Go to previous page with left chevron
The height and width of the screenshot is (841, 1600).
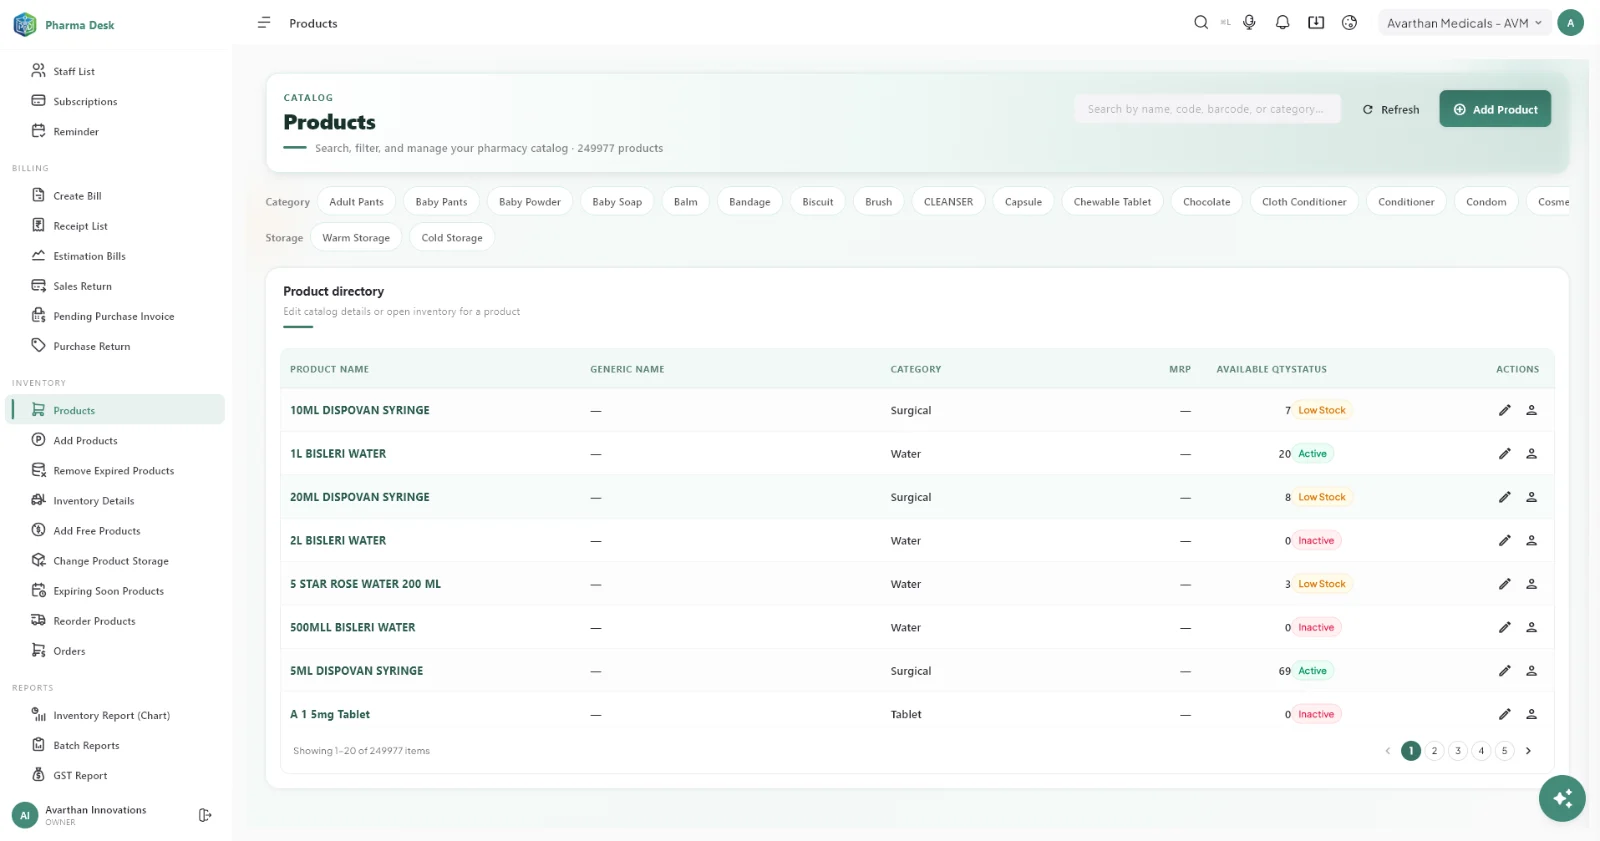pyautogui.click(x=1387, y=751)
